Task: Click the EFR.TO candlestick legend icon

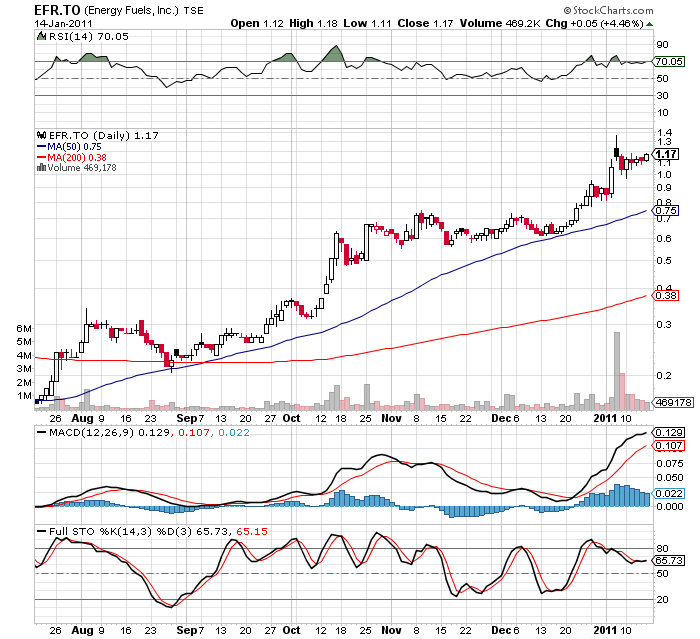Action: 41,135
